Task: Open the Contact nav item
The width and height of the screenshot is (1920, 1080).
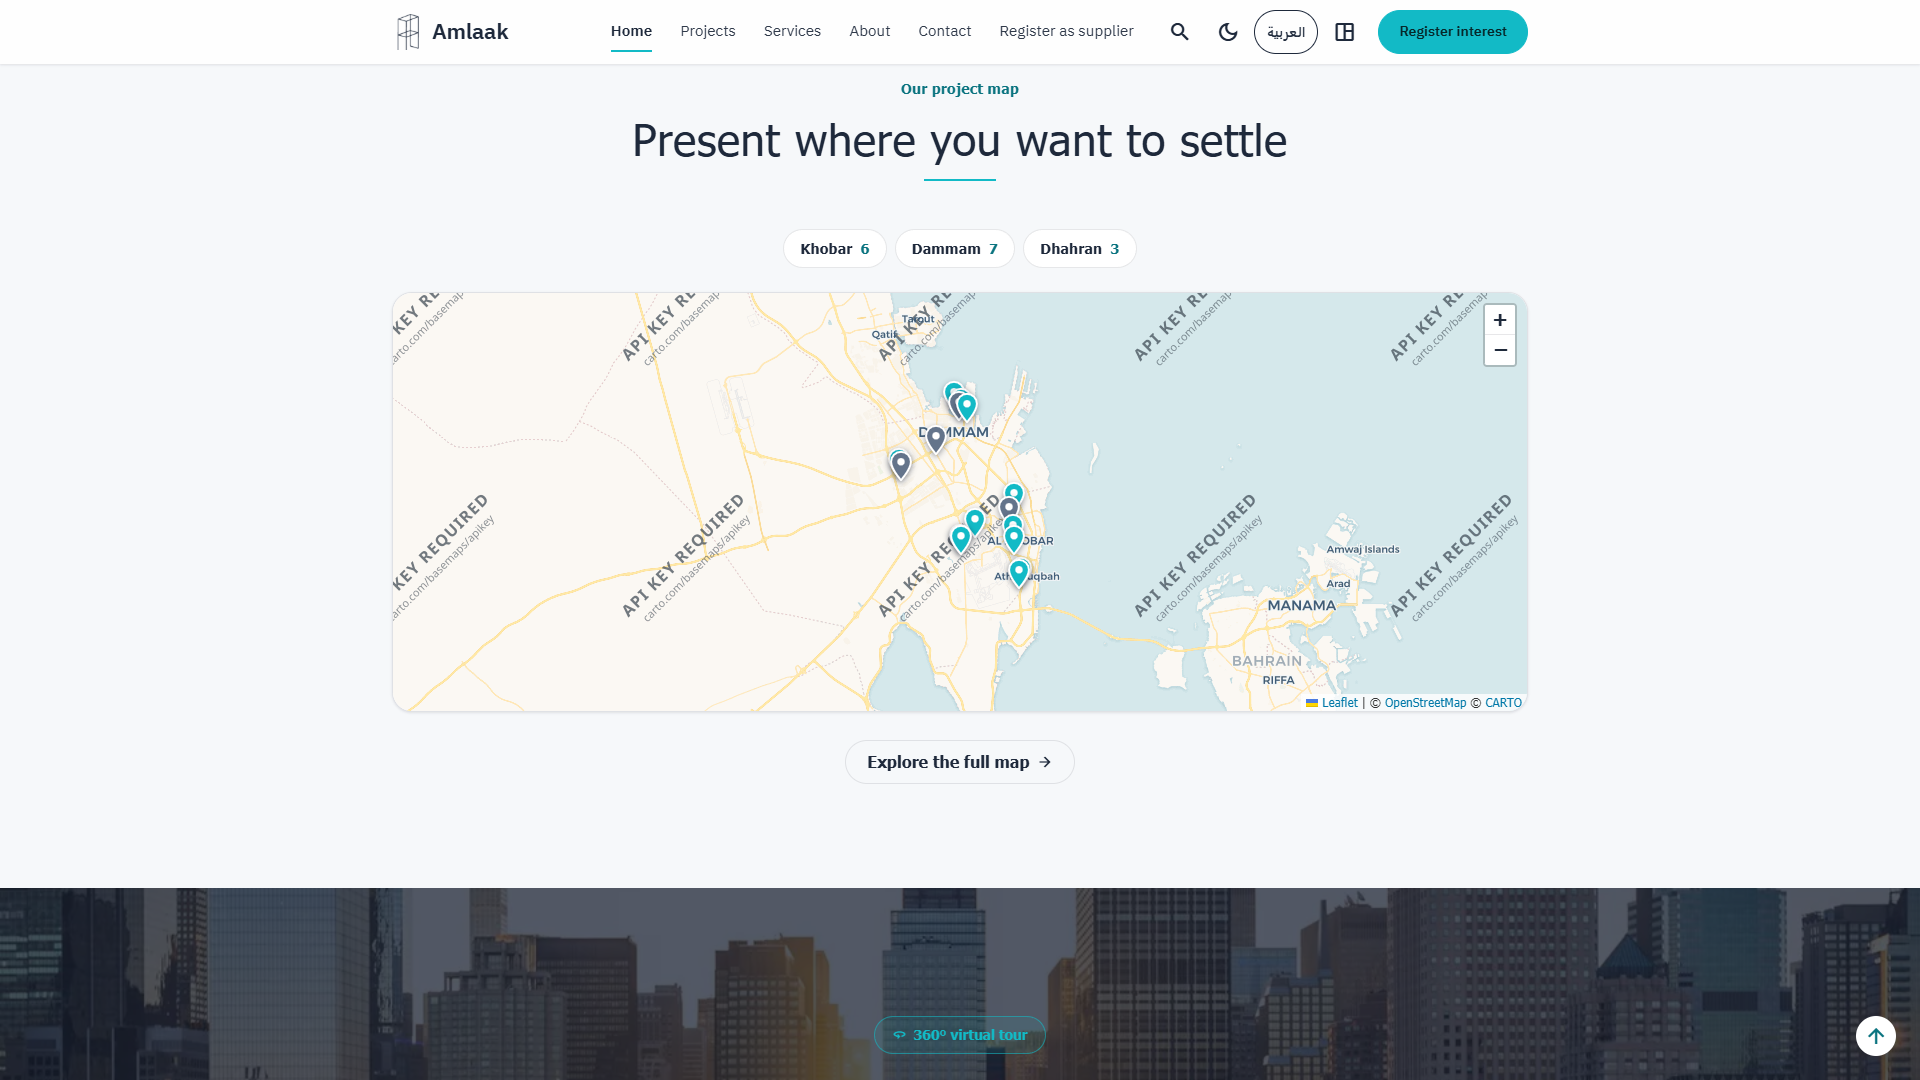Action: coord(945,31)
